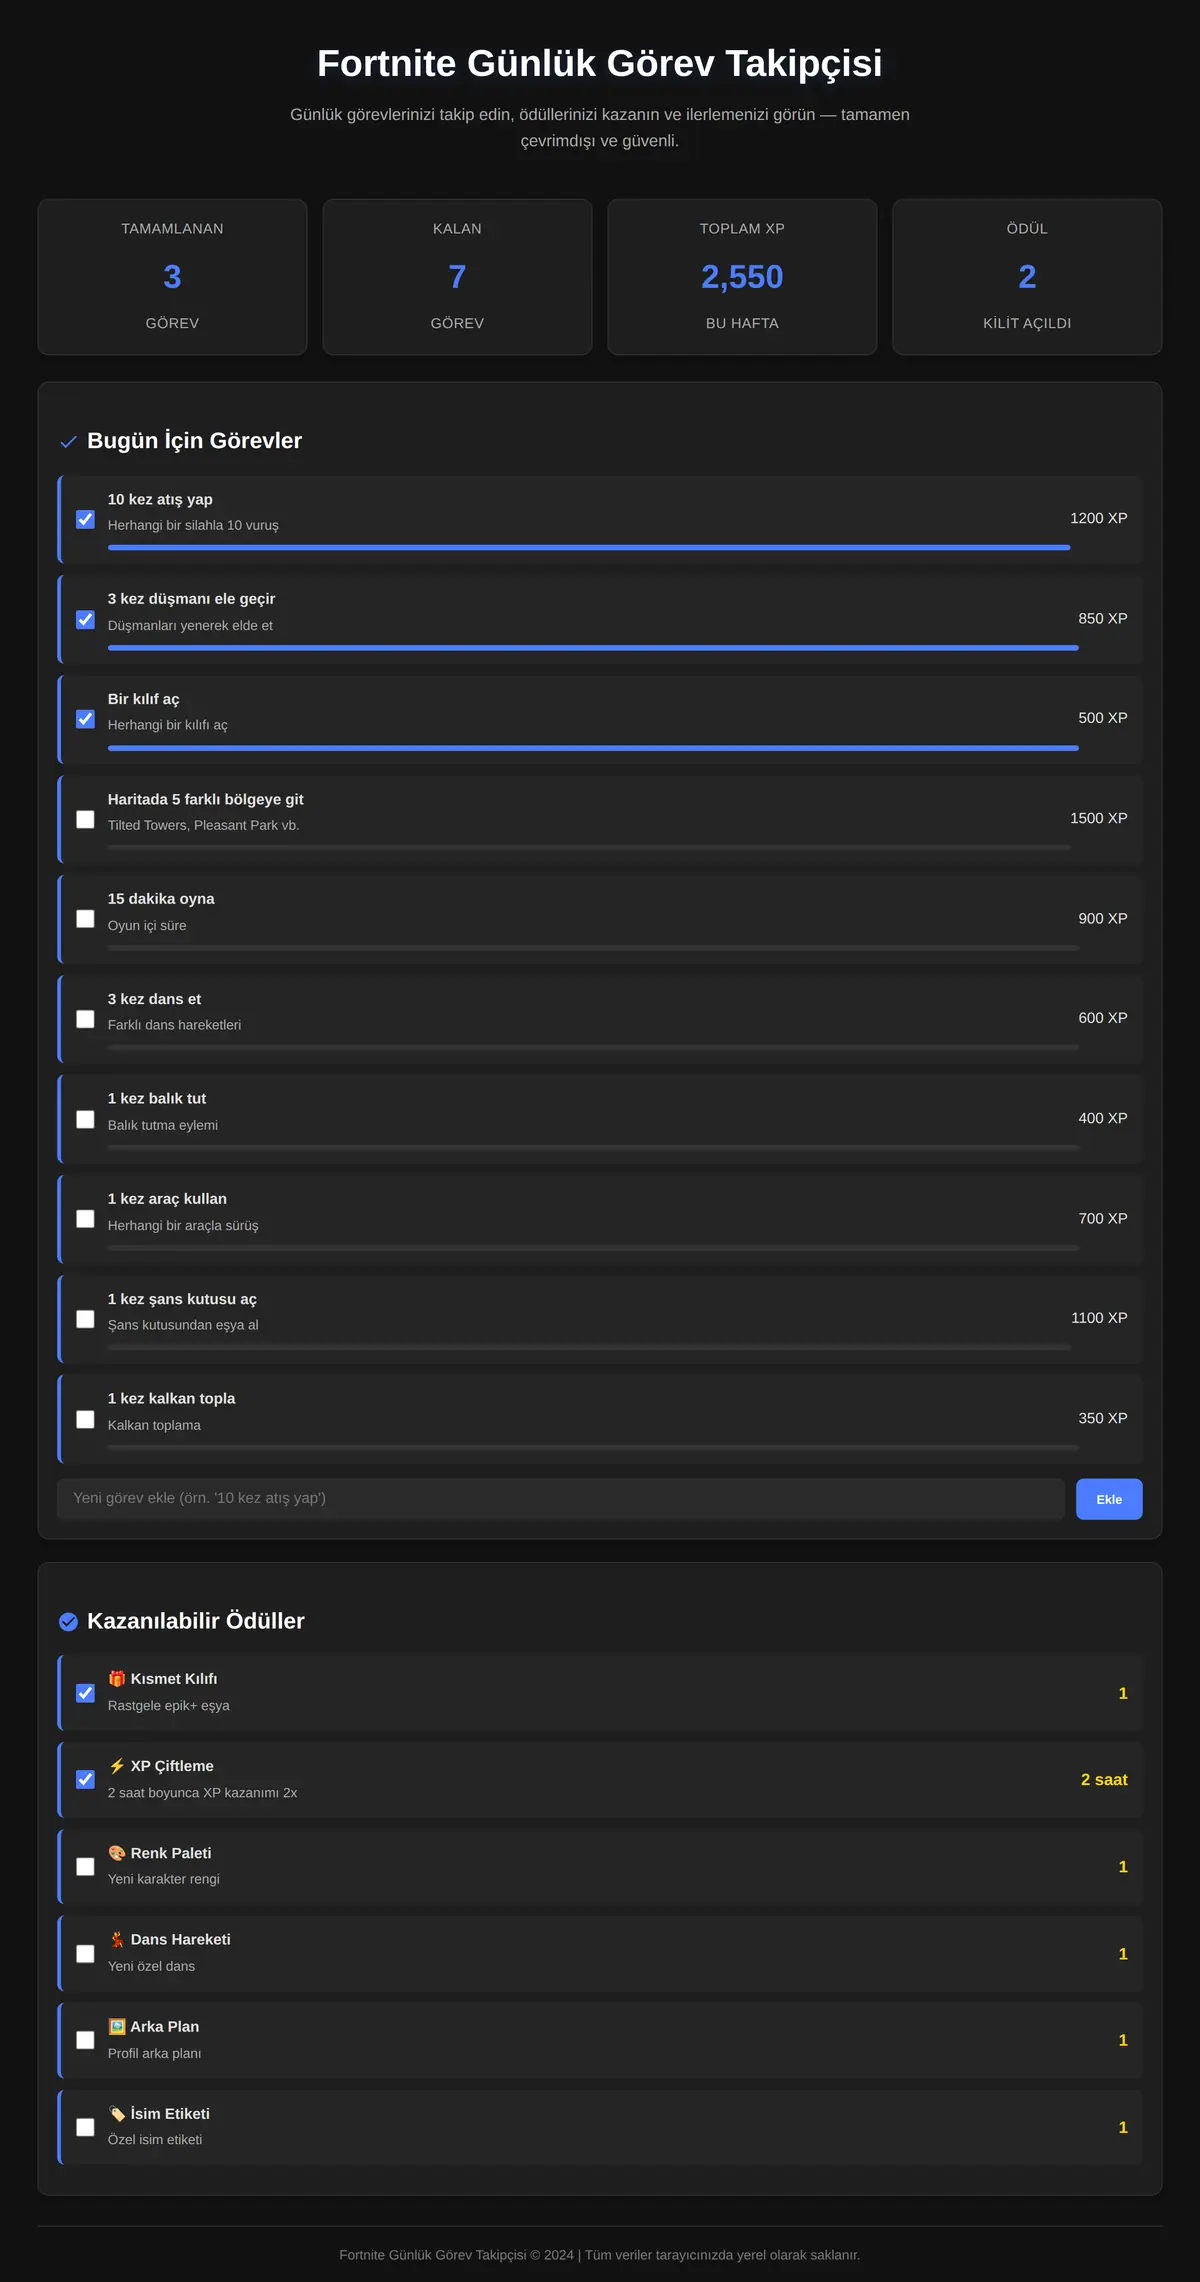Viewport: 1200px width, 2282px height.
Task: Add the new task with Ekle button
Action: tap(1109, 1499)
